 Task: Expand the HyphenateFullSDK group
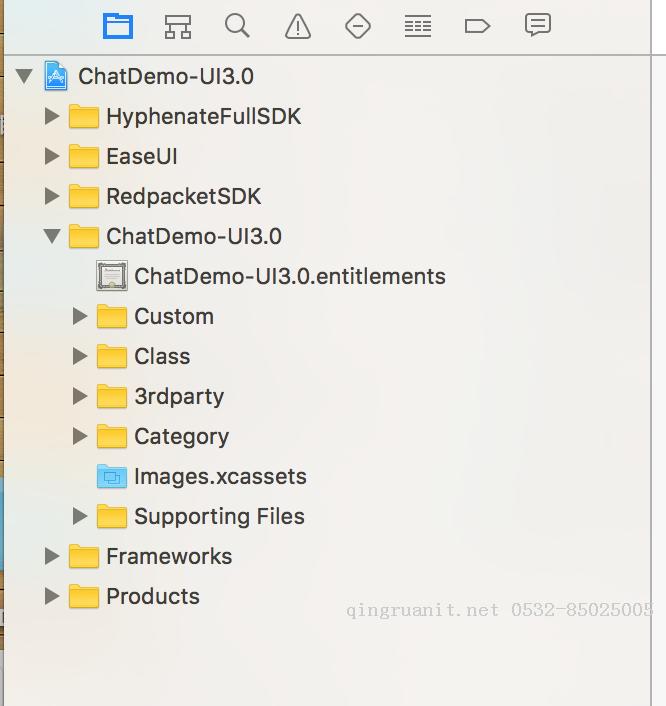tap(52, 116)
